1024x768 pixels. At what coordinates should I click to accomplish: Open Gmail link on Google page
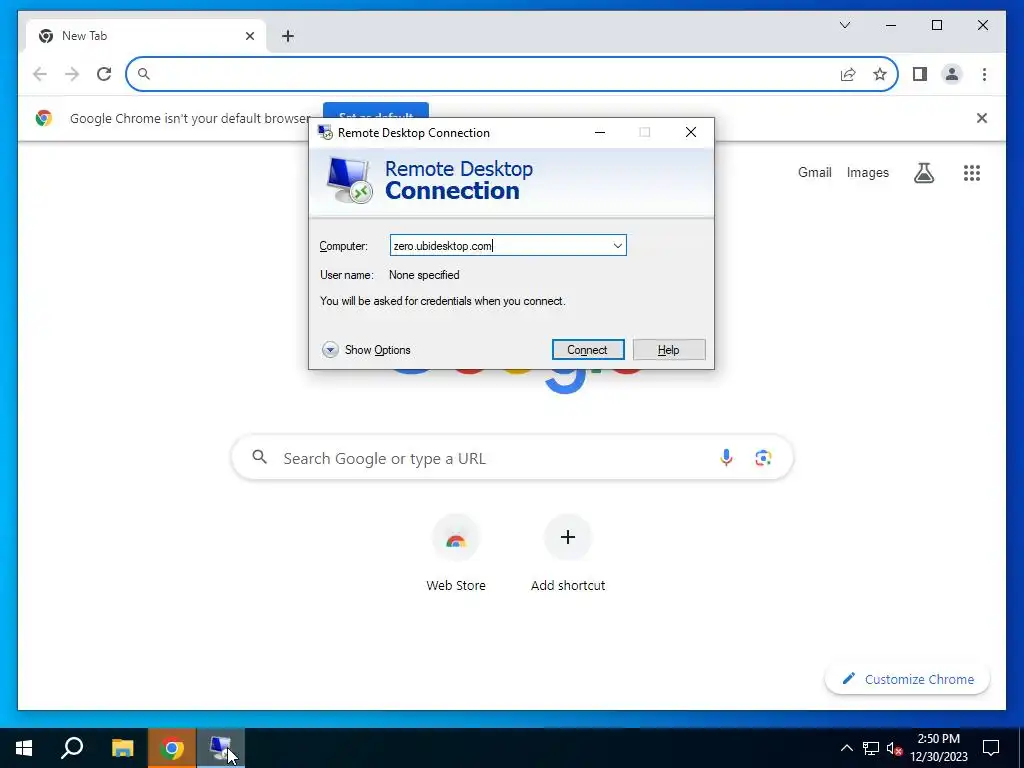coord(814,172)
